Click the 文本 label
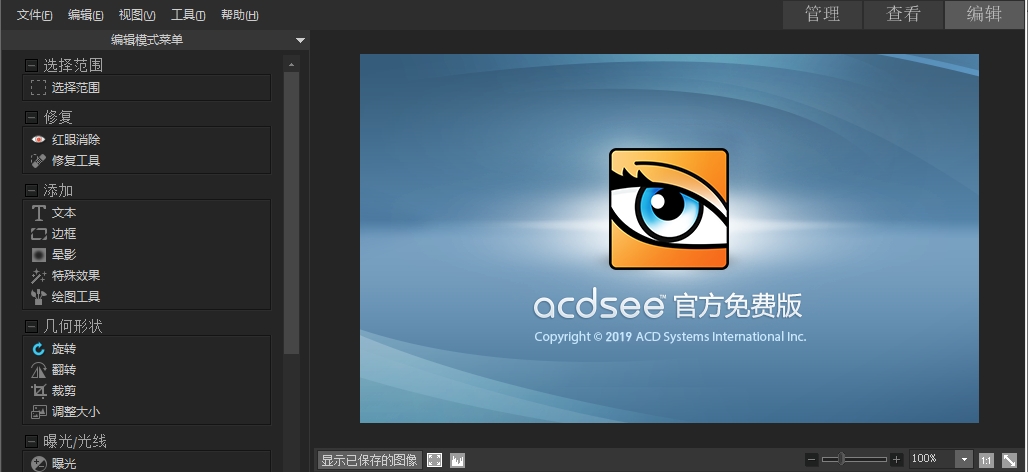The width and height of the screenshot is (1028, 472). tap(64, 213)
